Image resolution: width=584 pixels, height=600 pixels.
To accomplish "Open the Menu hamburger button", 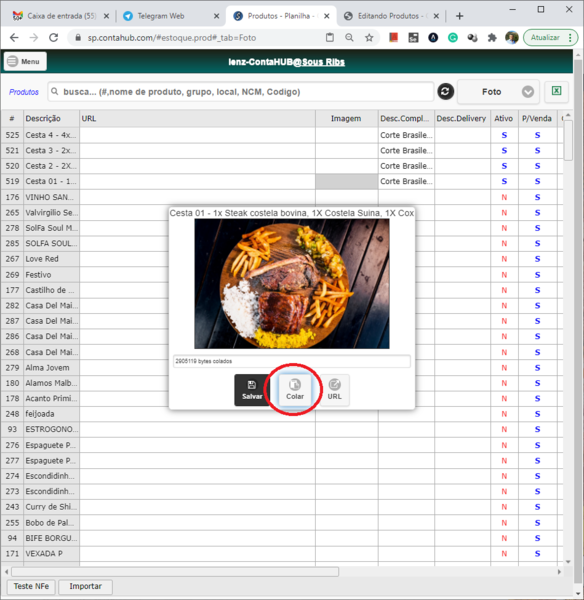I will 25,61.
